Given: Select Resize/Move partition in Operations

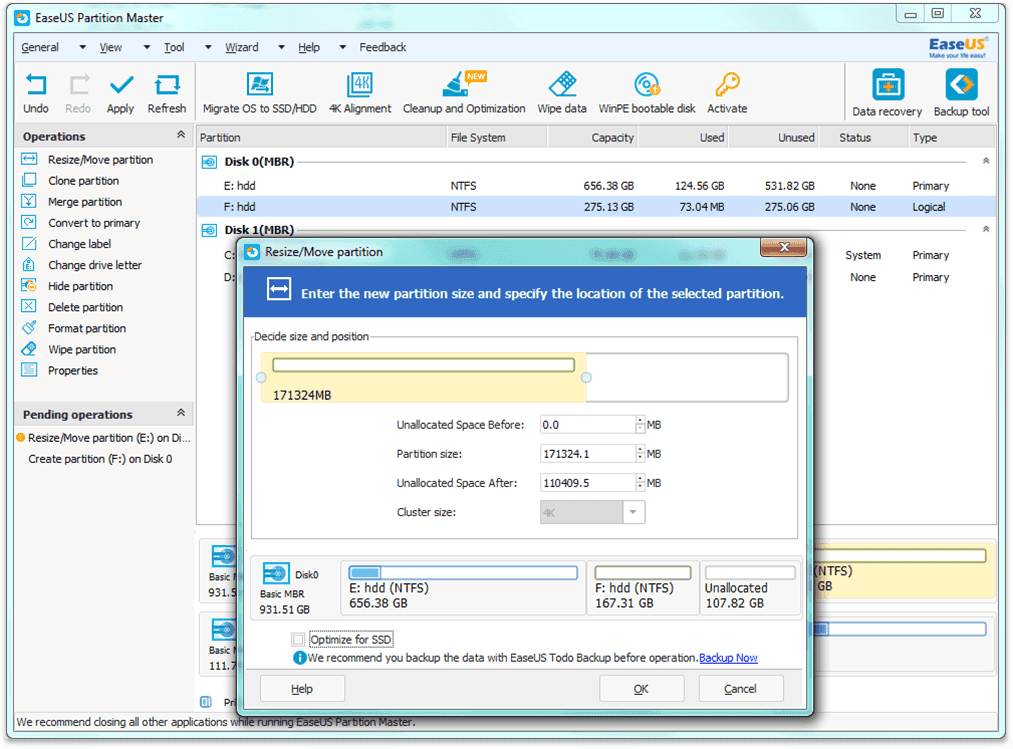Looking at the screenshot, I should [100, 160].
